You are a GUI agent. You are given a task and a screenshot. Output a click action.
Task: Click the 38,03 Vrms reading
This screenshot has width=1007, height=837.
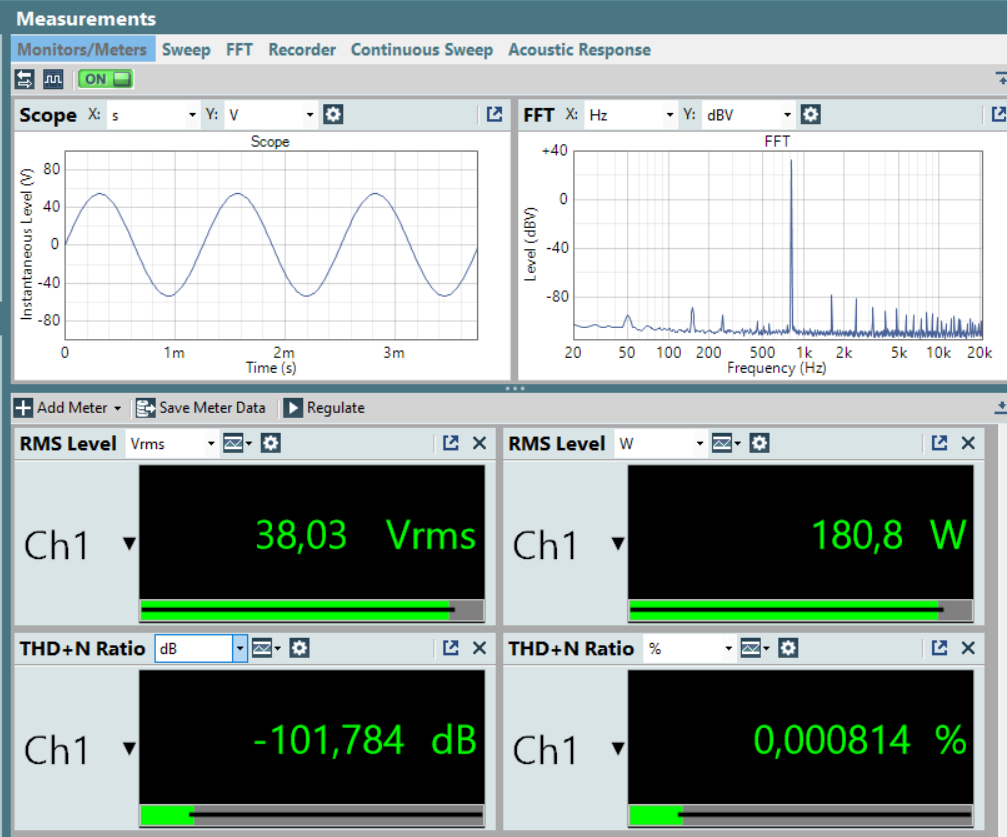[365, 534]
